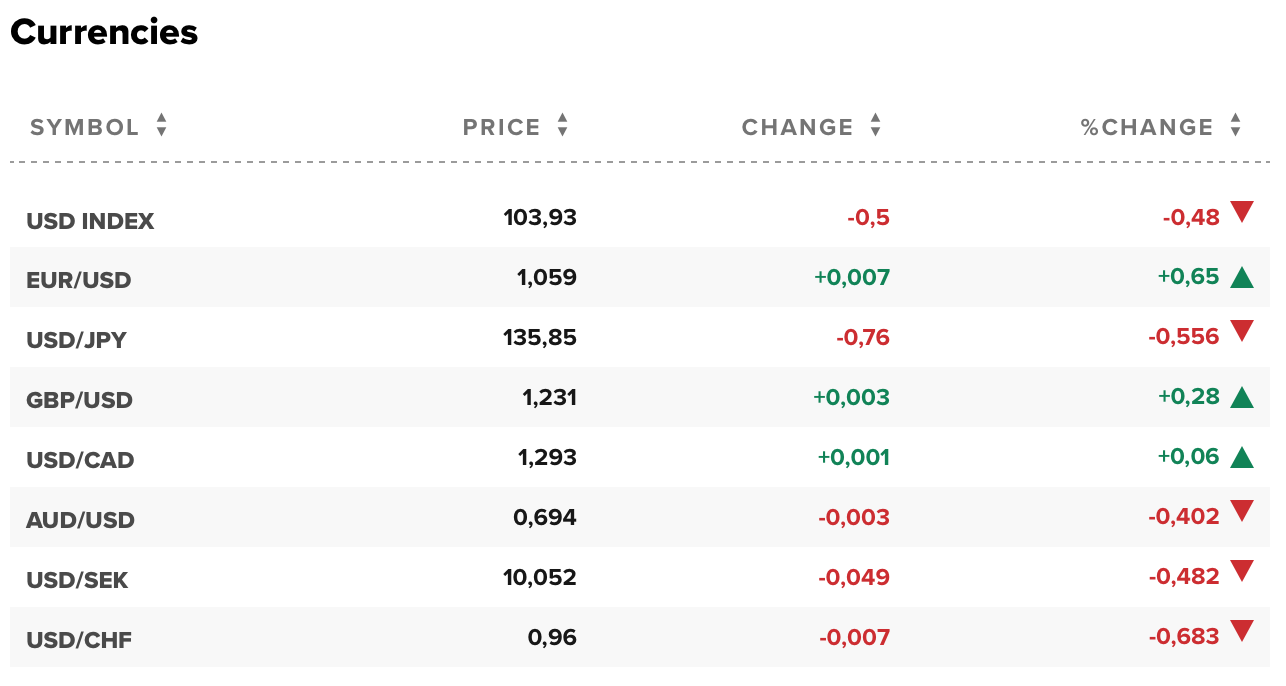Click the GBP/USD symbol label

coord(79,400)
